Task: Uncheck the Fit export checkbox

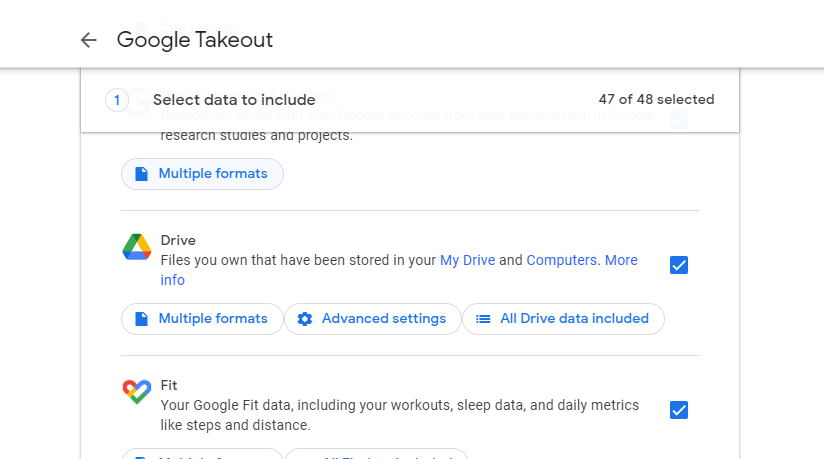Action: pyautogui.click(x=678, y=410)
